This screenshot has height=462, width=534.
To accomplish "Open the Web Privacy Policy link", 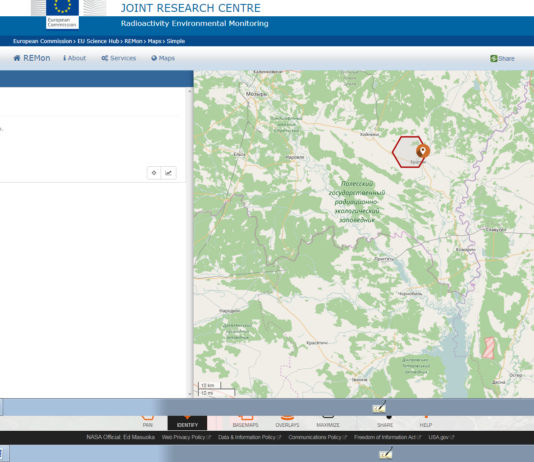I will click(186, 437).
